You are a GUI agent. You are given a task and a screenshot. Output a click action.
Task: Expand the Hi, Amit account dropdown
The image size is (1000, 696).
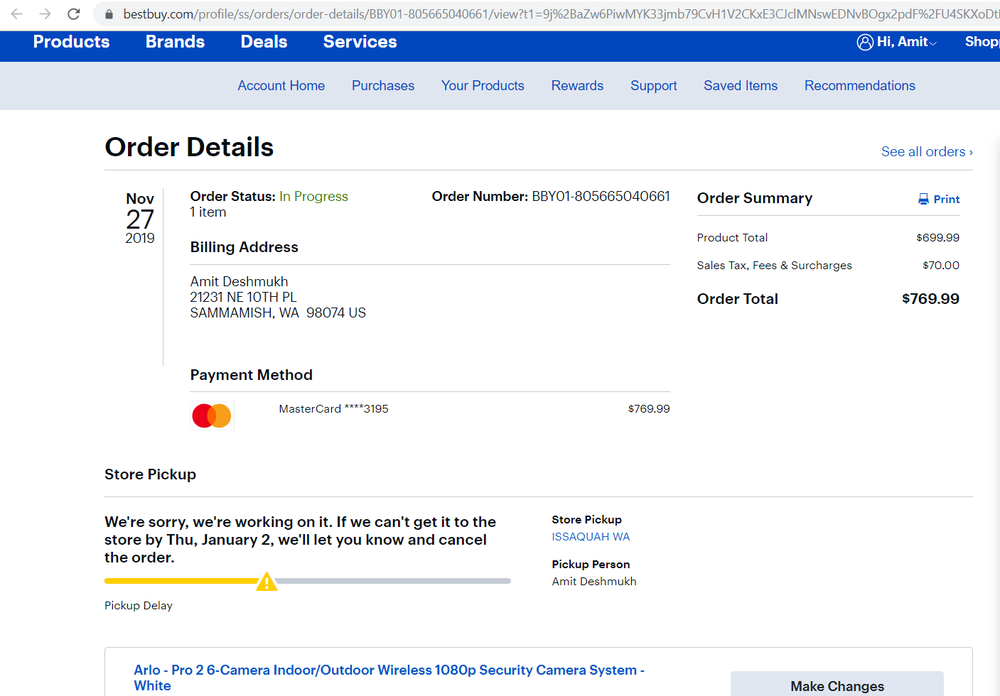pyautogui.click(x=907, y=42)
